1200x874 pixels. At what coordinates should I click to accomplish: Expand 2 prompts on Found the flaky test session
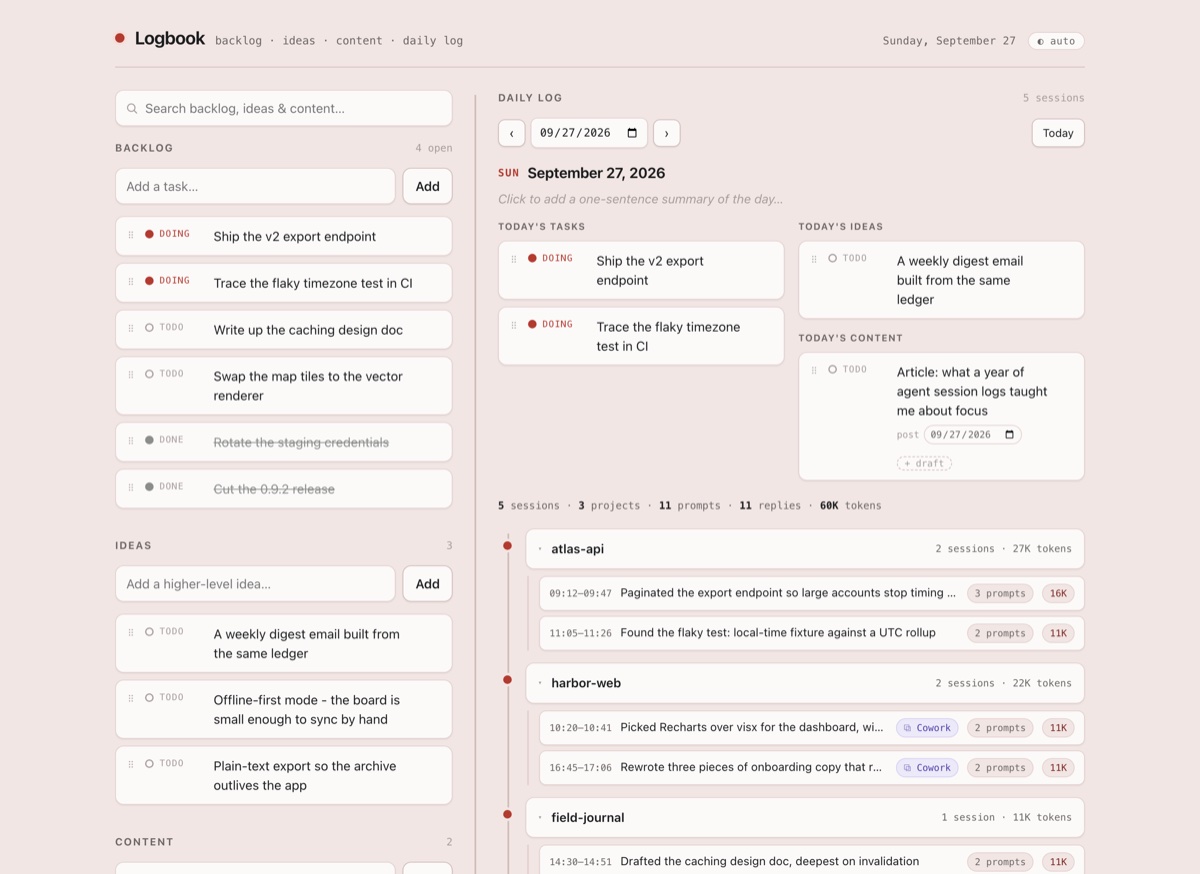click(x=1000, y=633)
